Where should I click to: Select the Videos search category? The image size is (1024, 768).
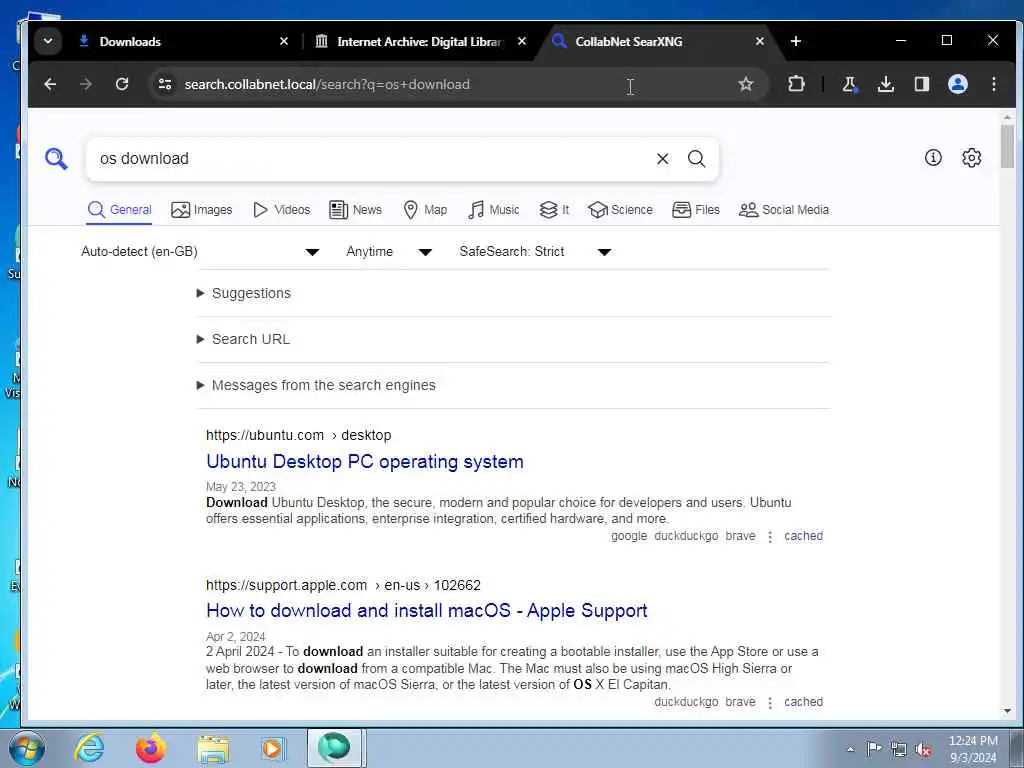point(281,210)
